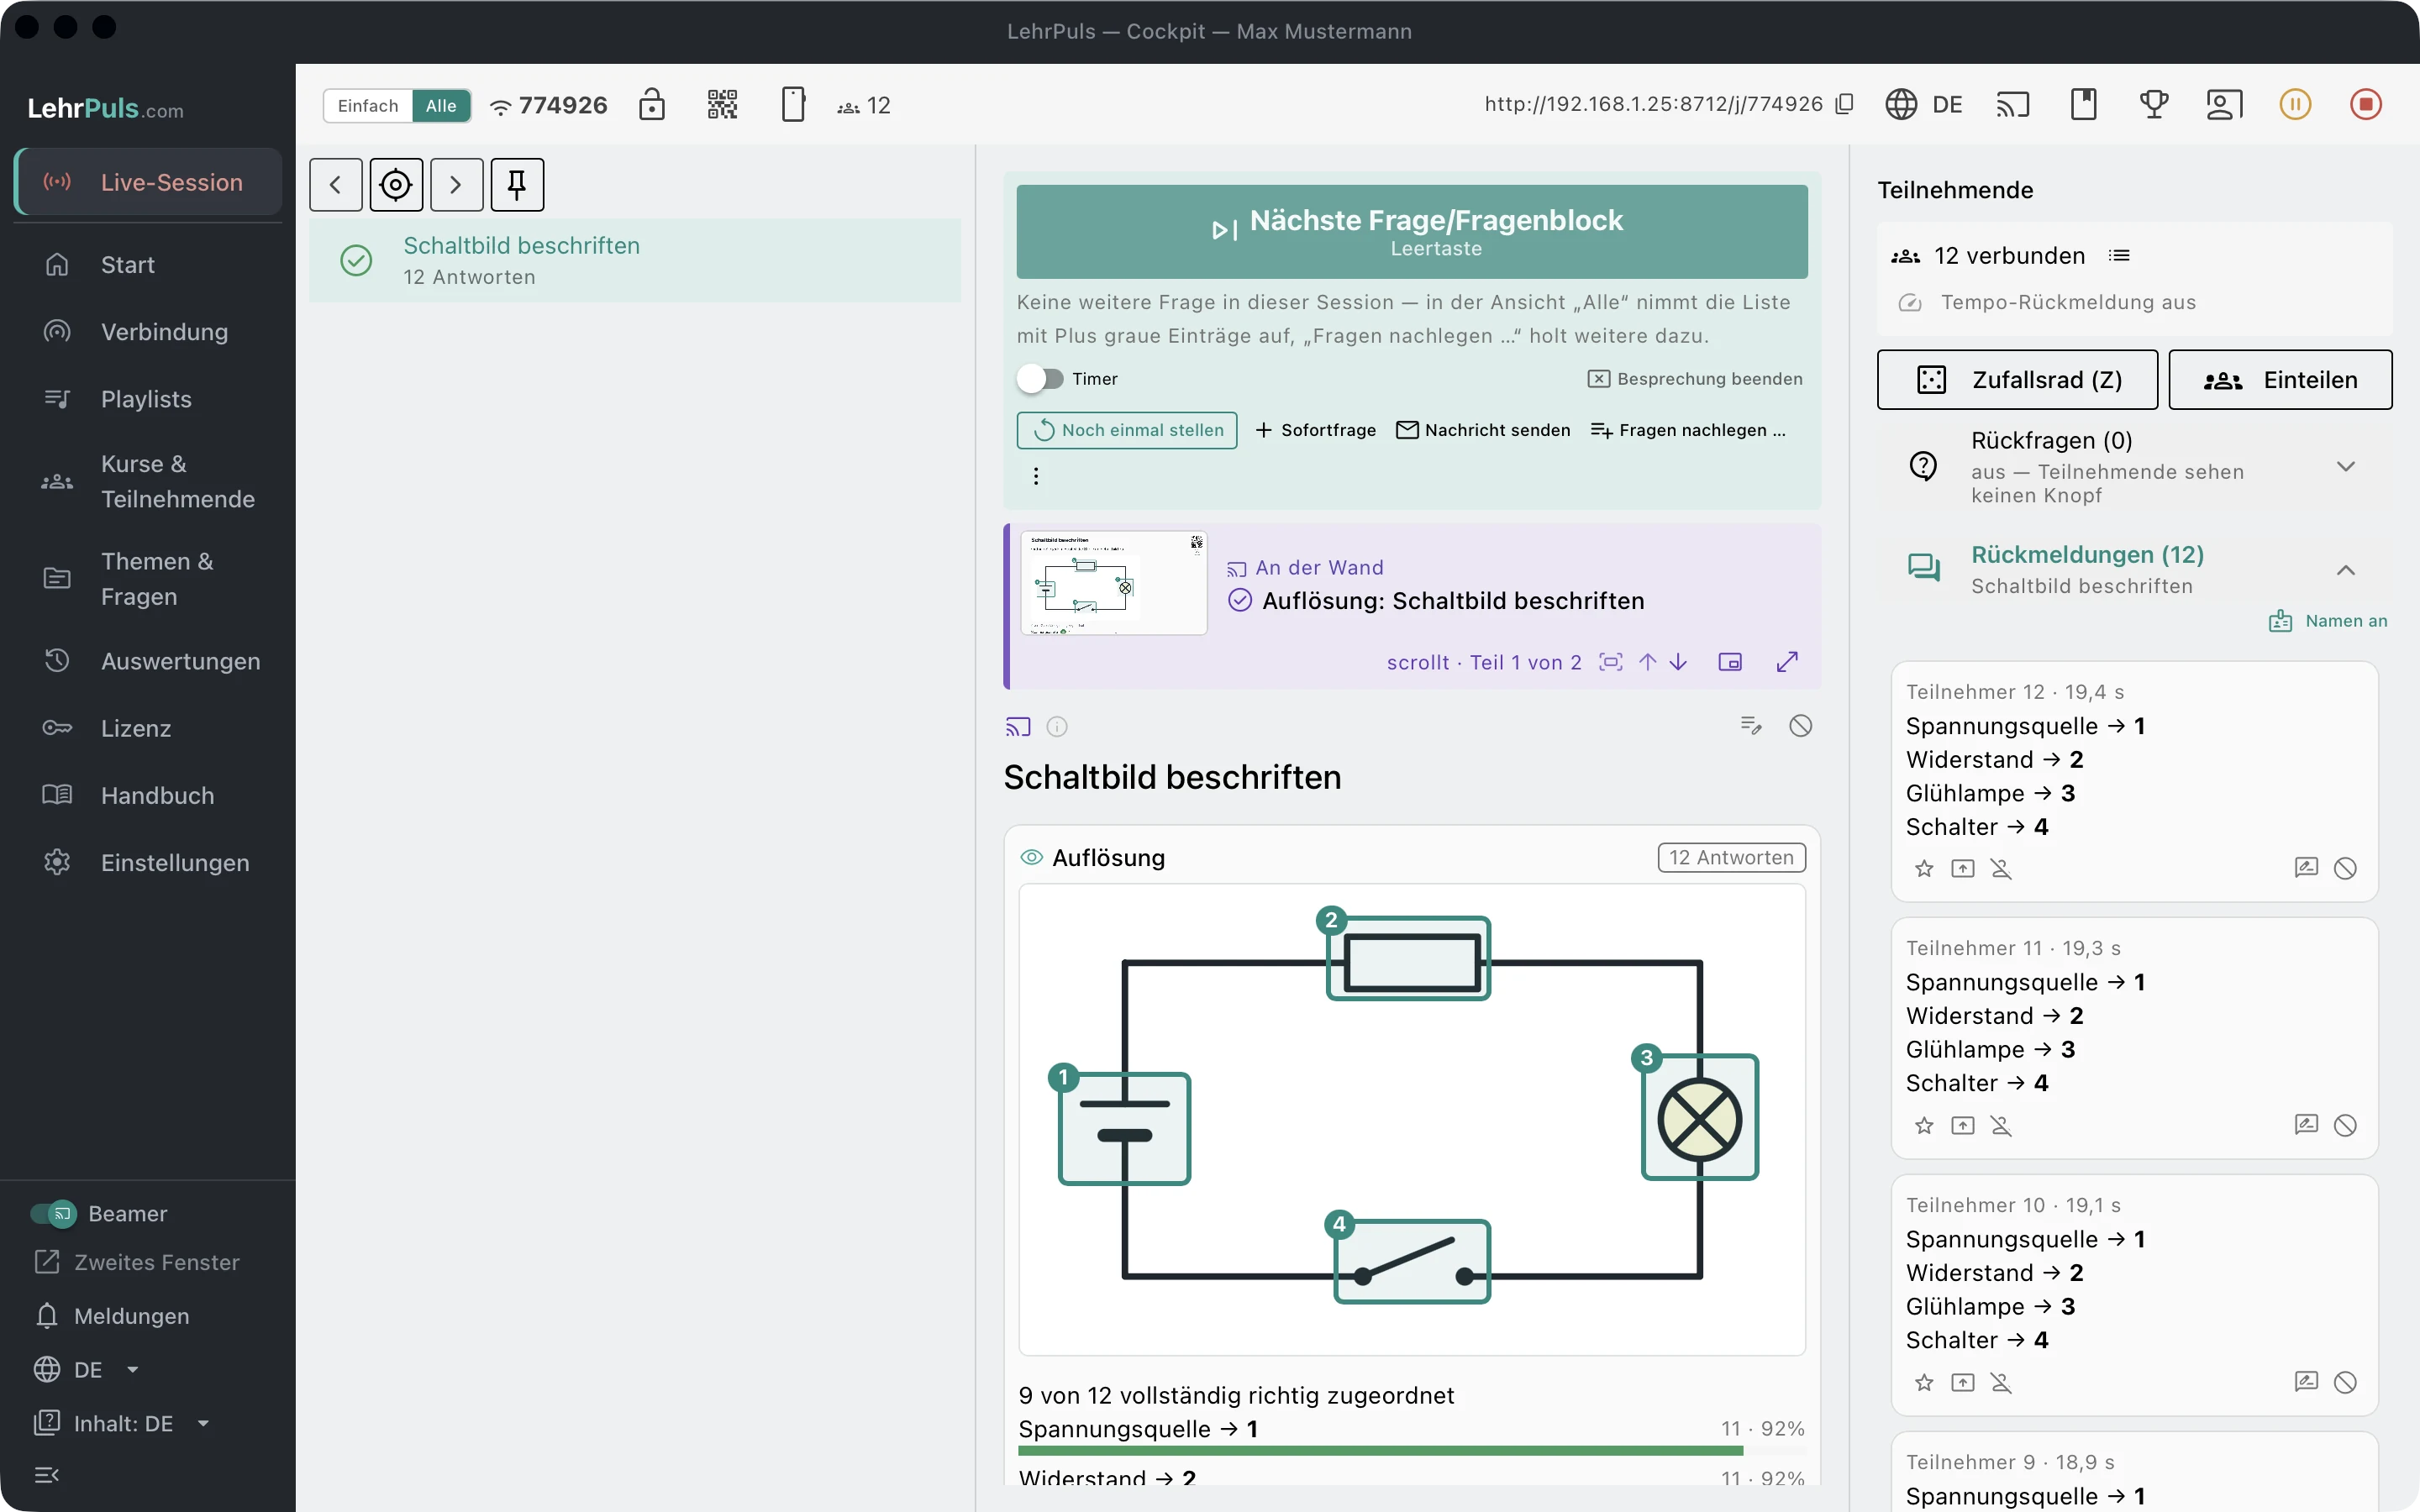Screen dimensions: 2420x1512
Task: Switch to Einfach view mode
Action: (368, 105)
